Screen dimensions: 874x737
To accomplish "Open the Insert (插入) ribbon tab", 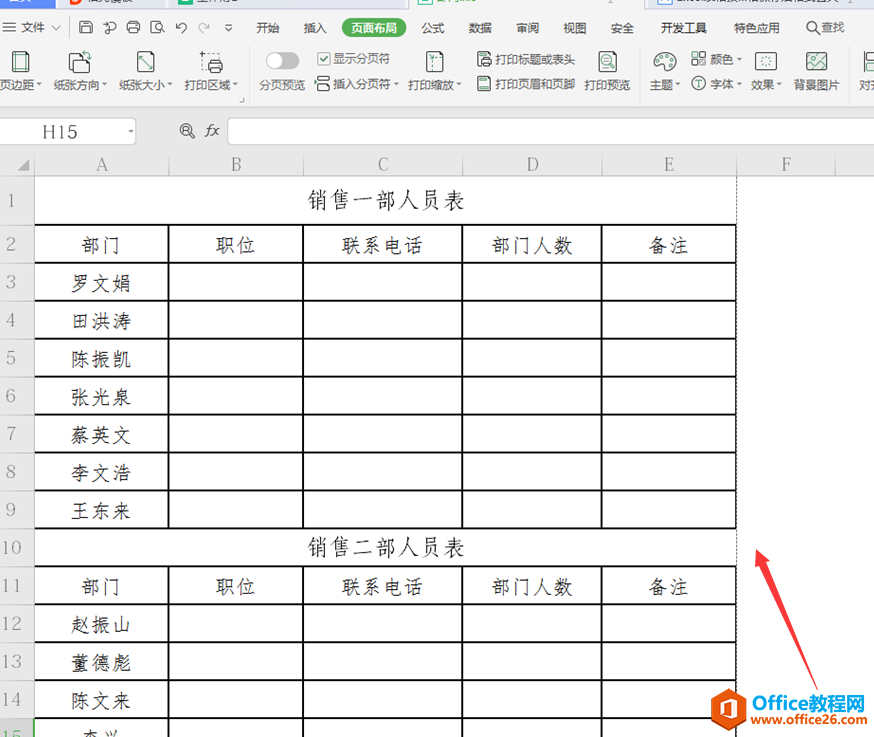I will pos(314,28).
